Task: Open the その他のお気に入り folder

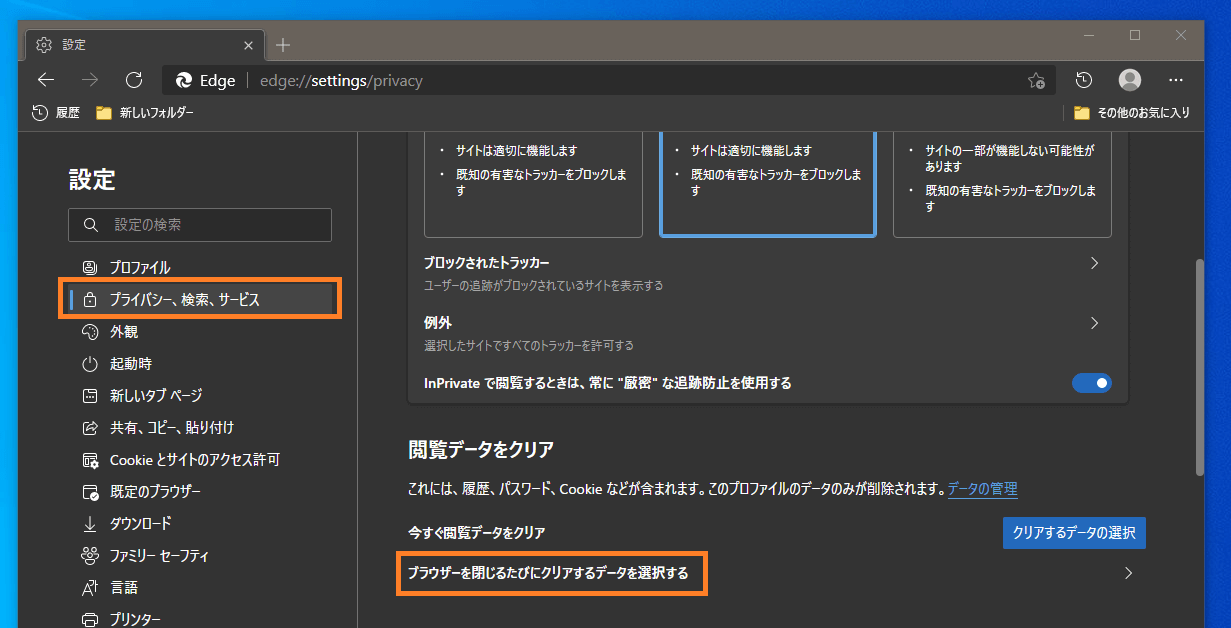Action: pyautogui.click(x=1131, y=113)
